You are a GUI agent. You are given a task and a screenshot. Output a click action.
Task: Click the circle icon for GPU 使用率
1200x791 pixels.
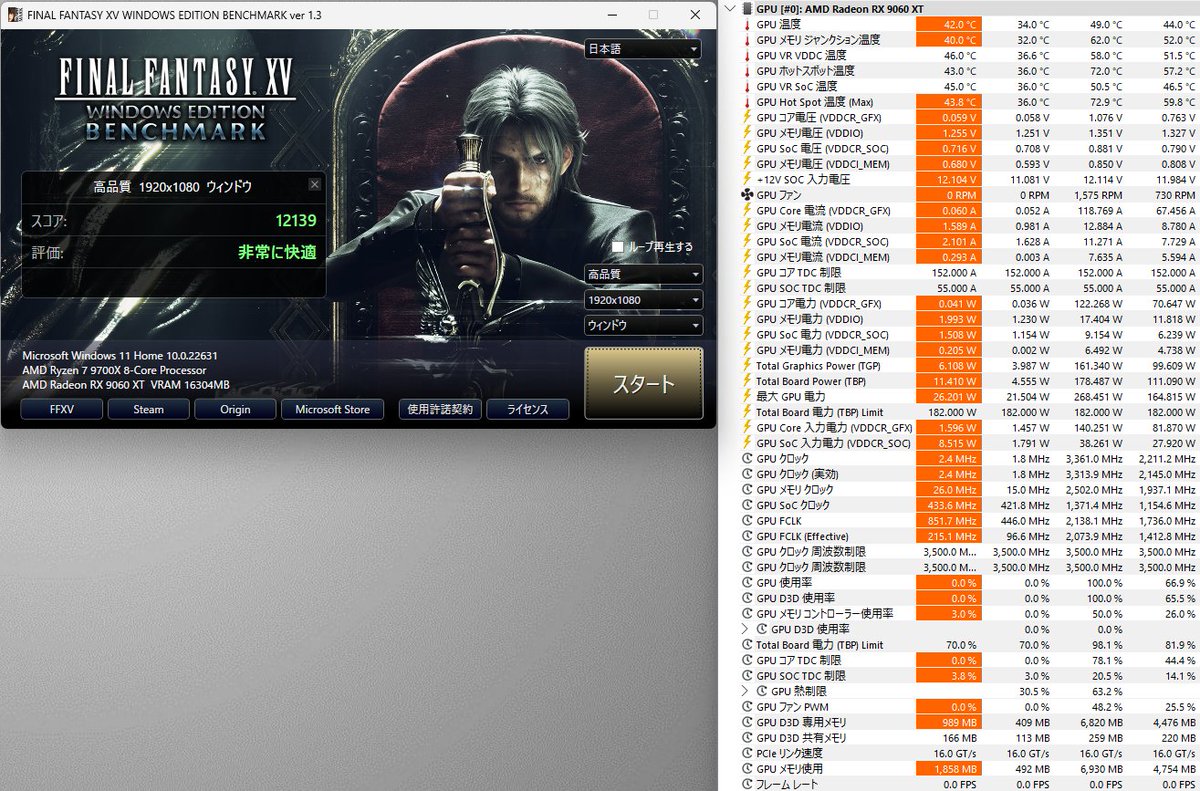(x=747, y=583)
